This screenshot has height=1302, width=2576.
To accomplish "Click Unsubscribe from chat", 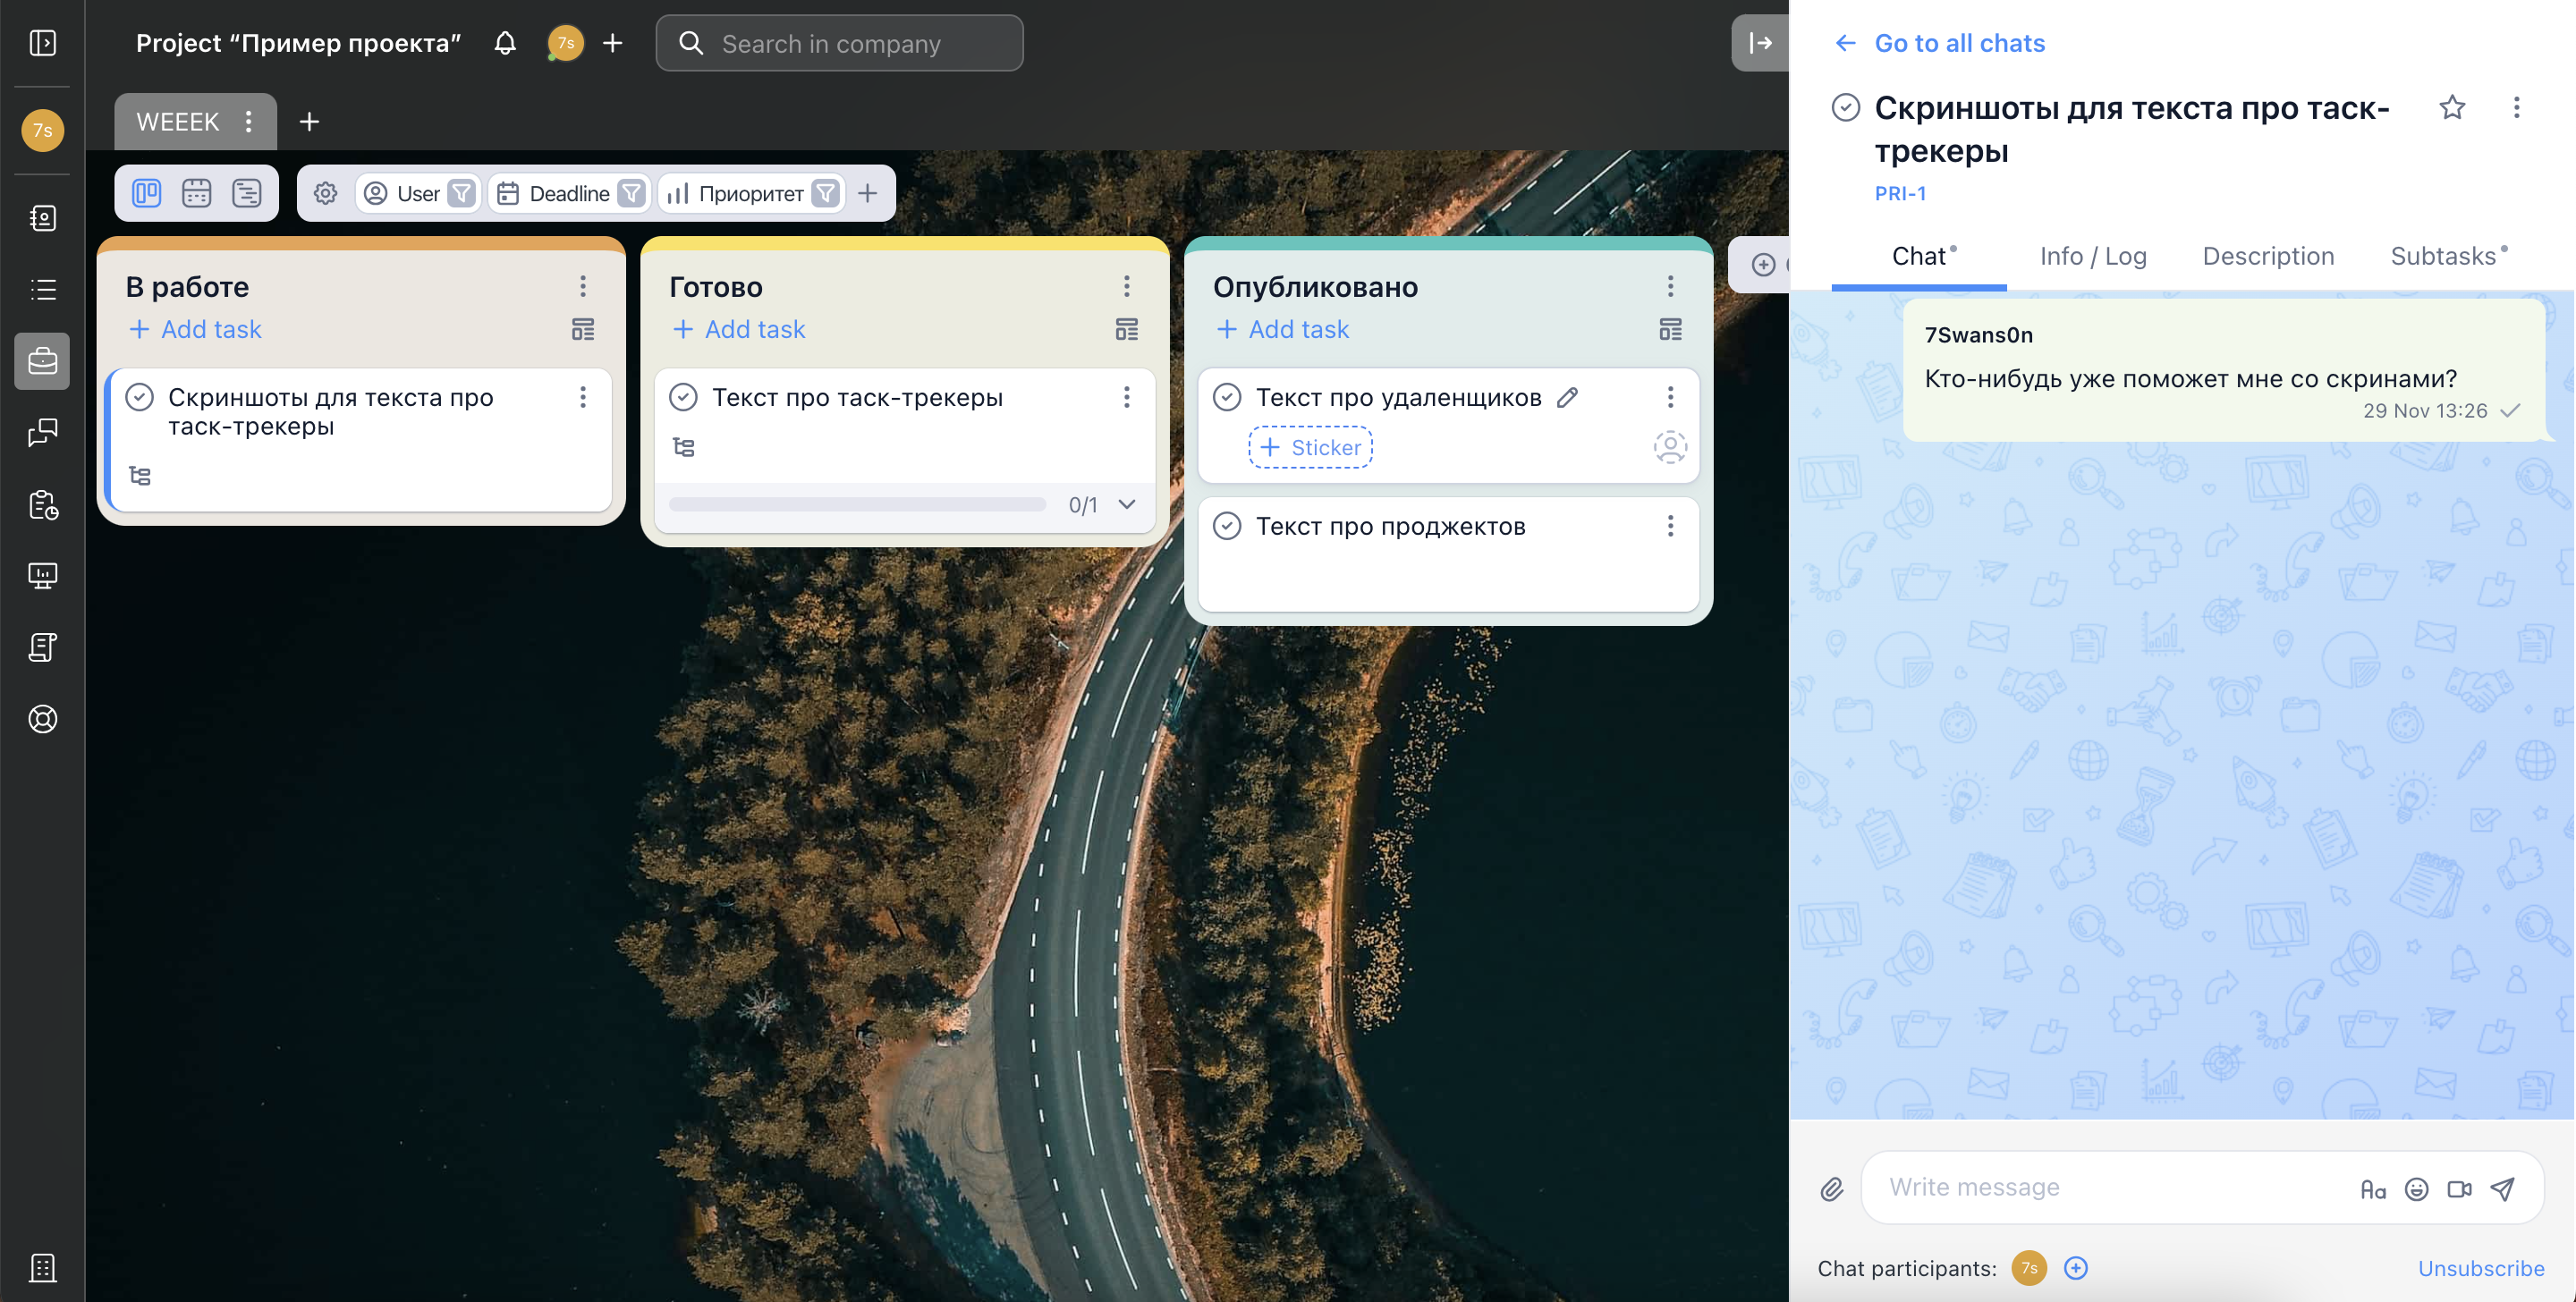I will (x=2480, y=1268).
